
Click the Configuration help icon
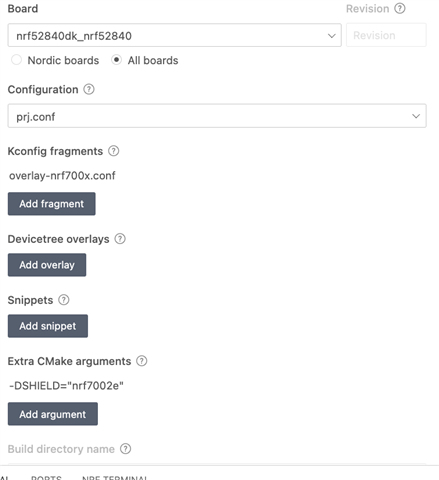click(x=89, y=89)
